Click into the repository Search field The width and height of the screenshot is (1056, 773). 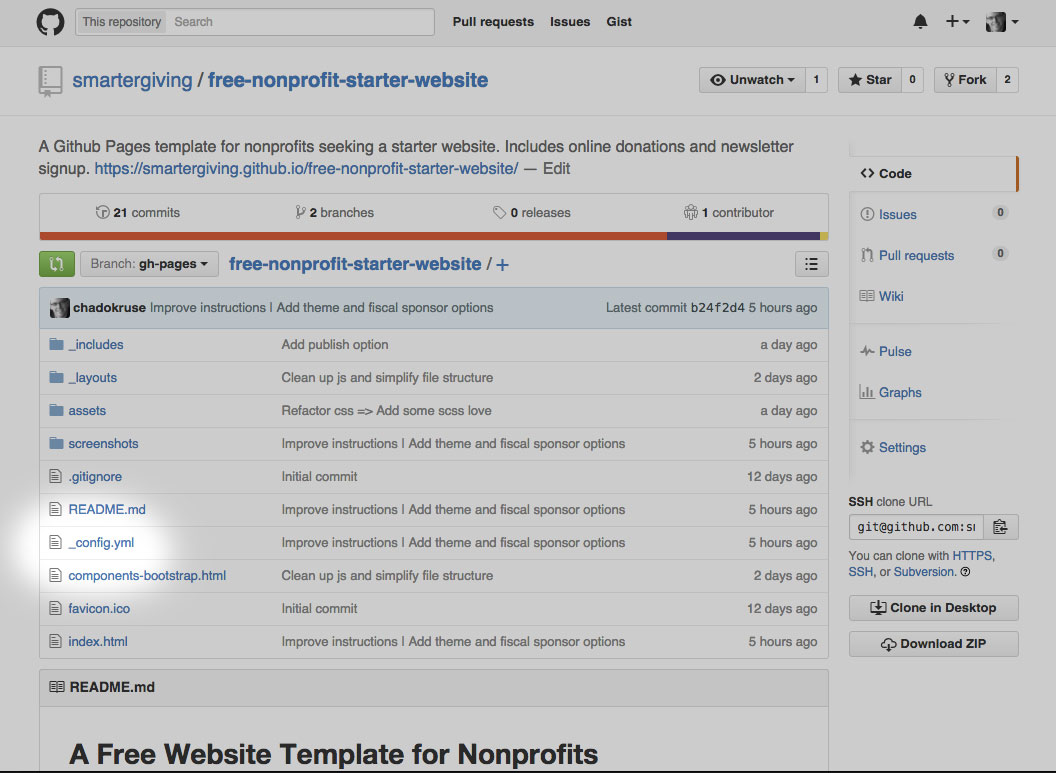300,22
